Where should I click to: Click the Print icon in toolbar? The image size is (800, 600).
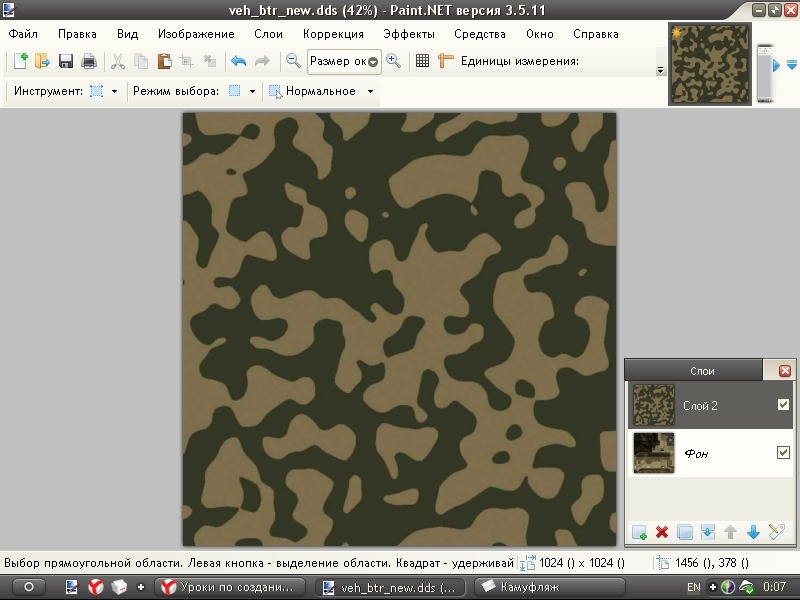pos(89,62)
